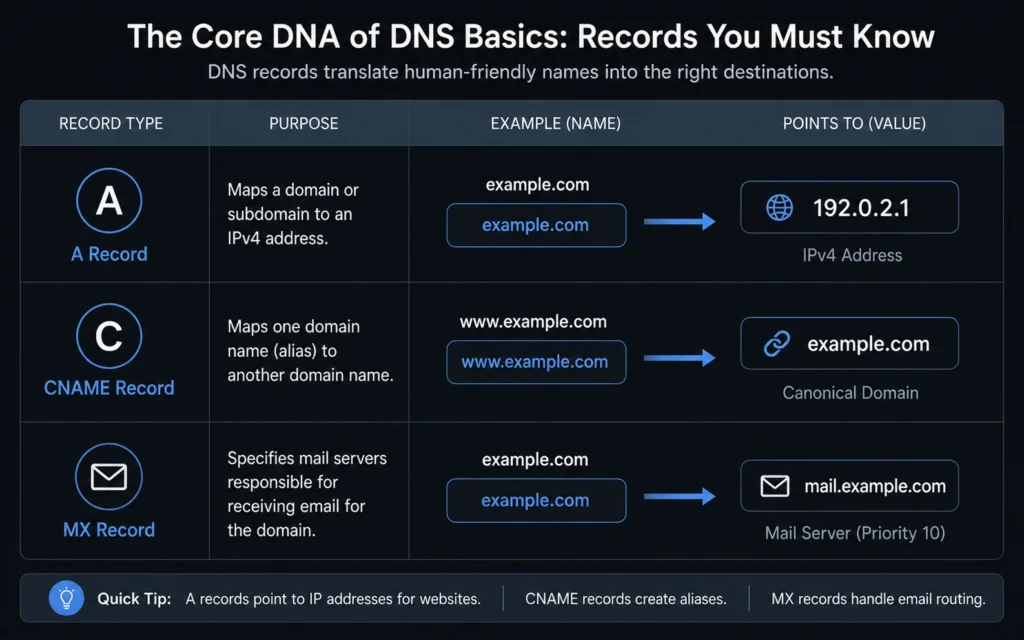Screen dimensions: 1024x640
Task: Select the example.com box in the MX Record row
Action: 536,500
